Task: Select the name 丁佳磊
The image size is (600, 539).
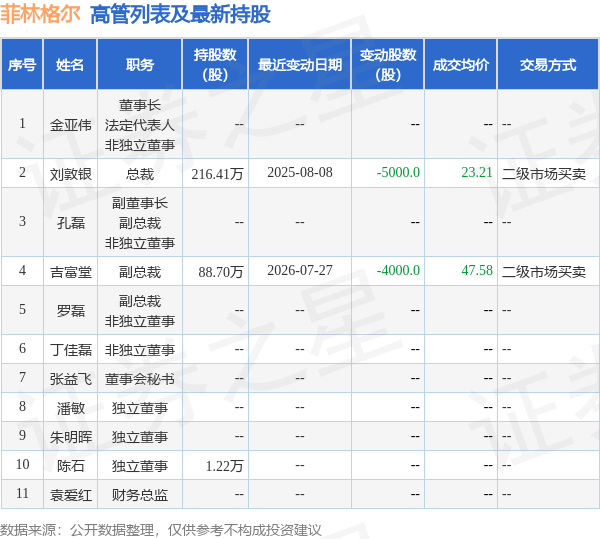Action: (70, 349)
